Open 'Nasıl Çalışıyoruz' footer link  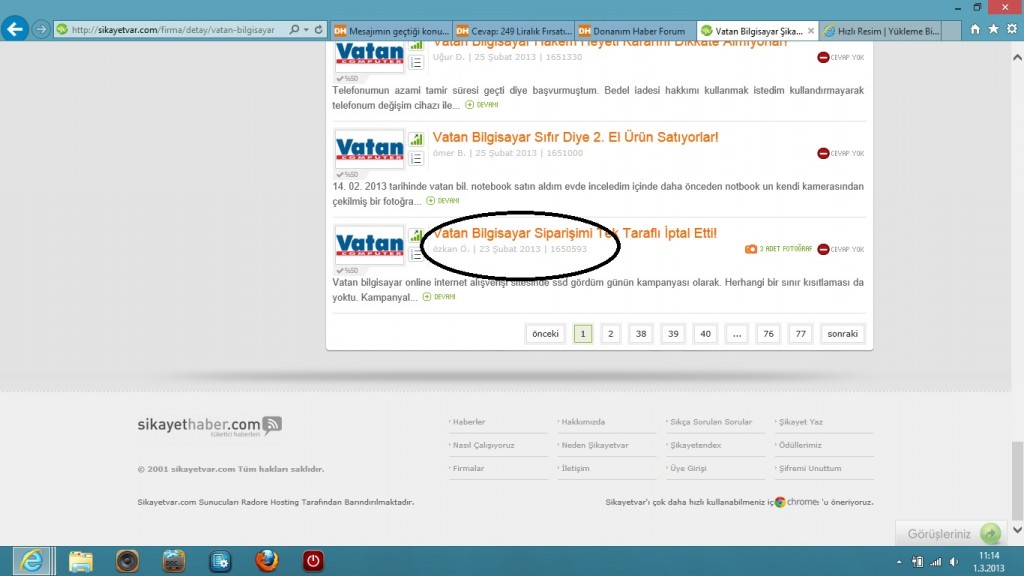[483, 445]
